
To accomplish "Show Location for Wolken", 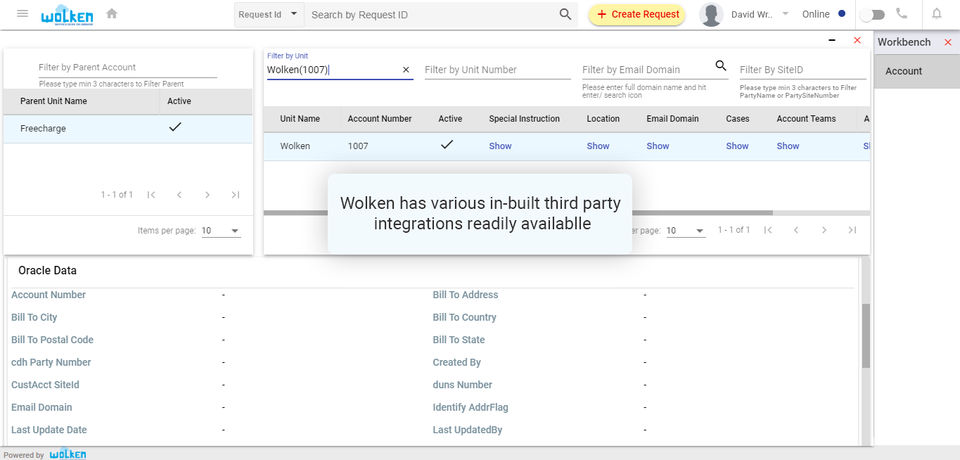I will 598,146.
